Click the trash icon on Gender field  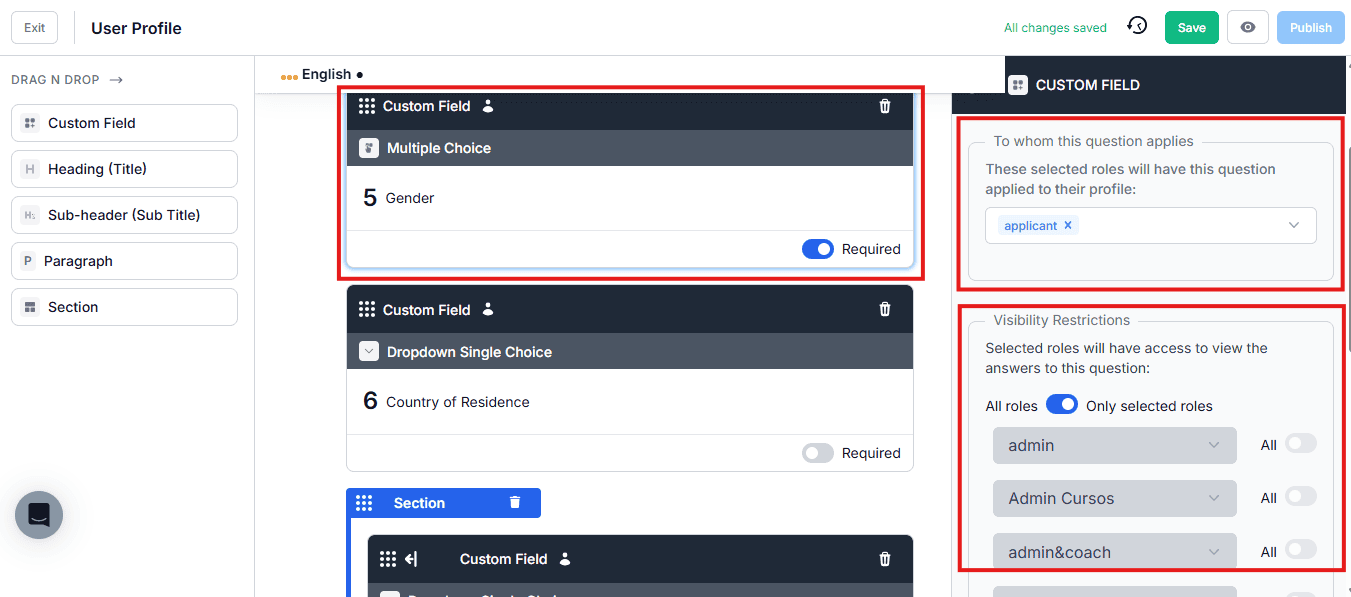884,106
